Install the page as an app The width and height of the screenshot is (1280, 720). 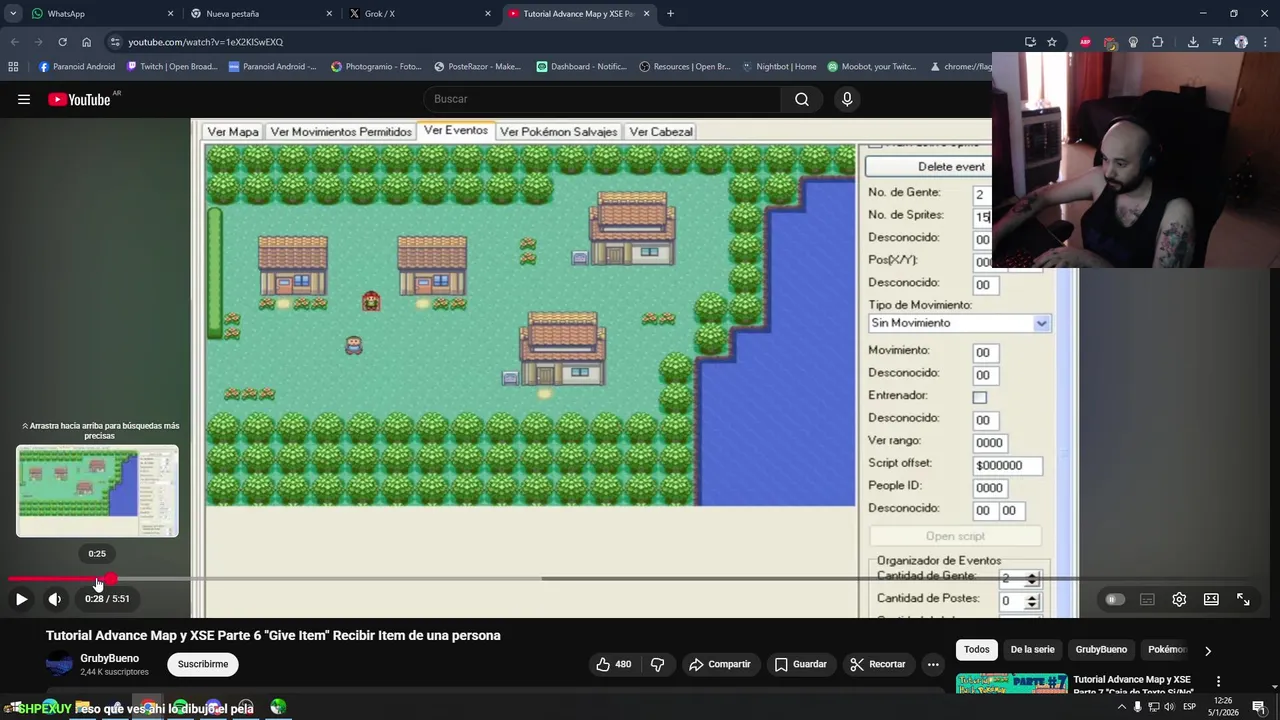(1030, 42)
